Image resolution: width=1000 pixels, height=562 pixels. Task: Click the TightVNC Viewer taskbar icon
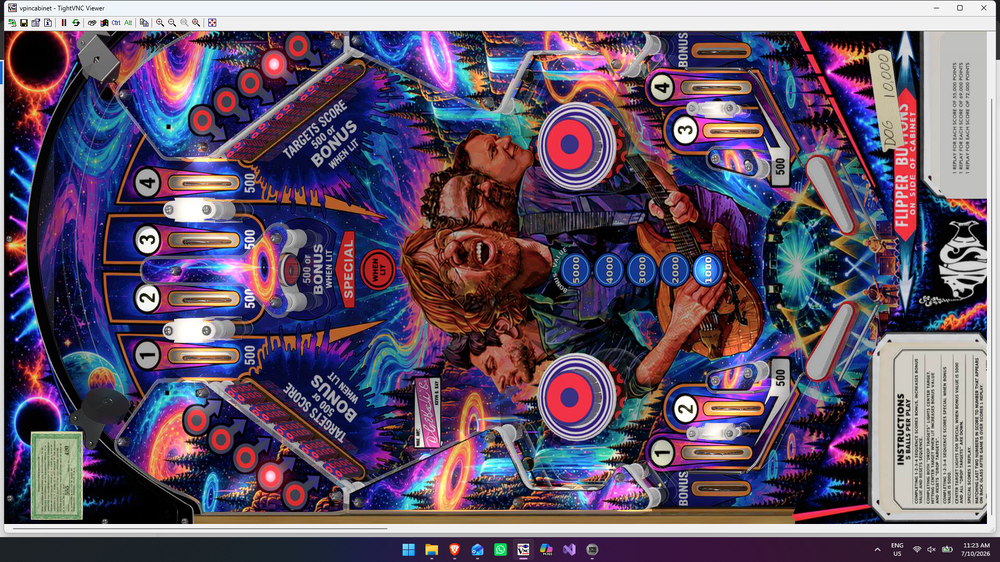[x=524, y=549]
